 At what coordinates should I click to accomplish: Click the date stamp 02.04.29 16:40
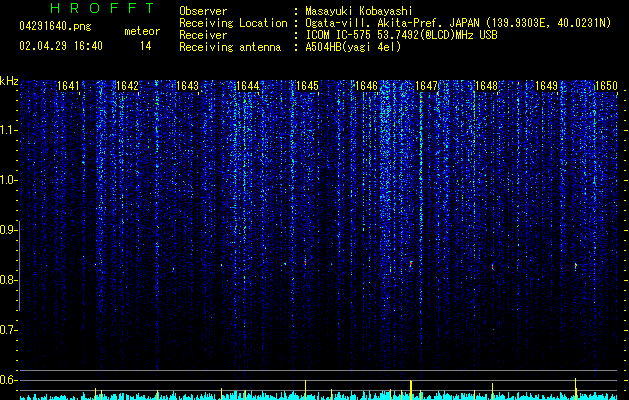click(61, 46)
